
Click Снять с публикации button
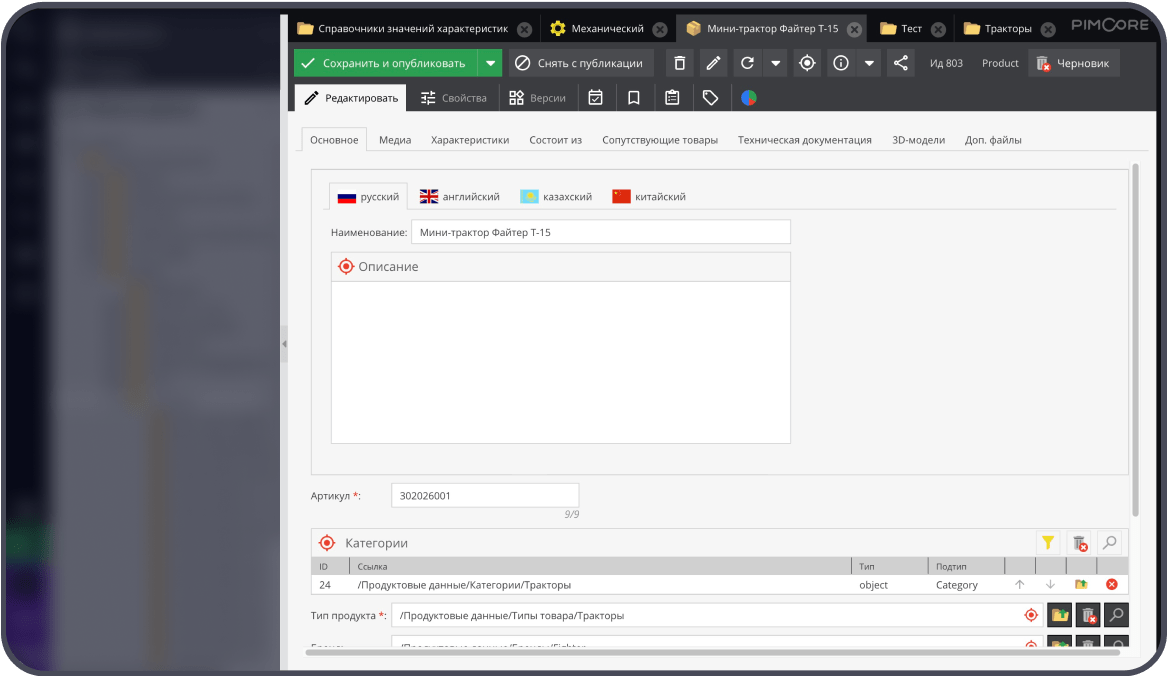581,63
